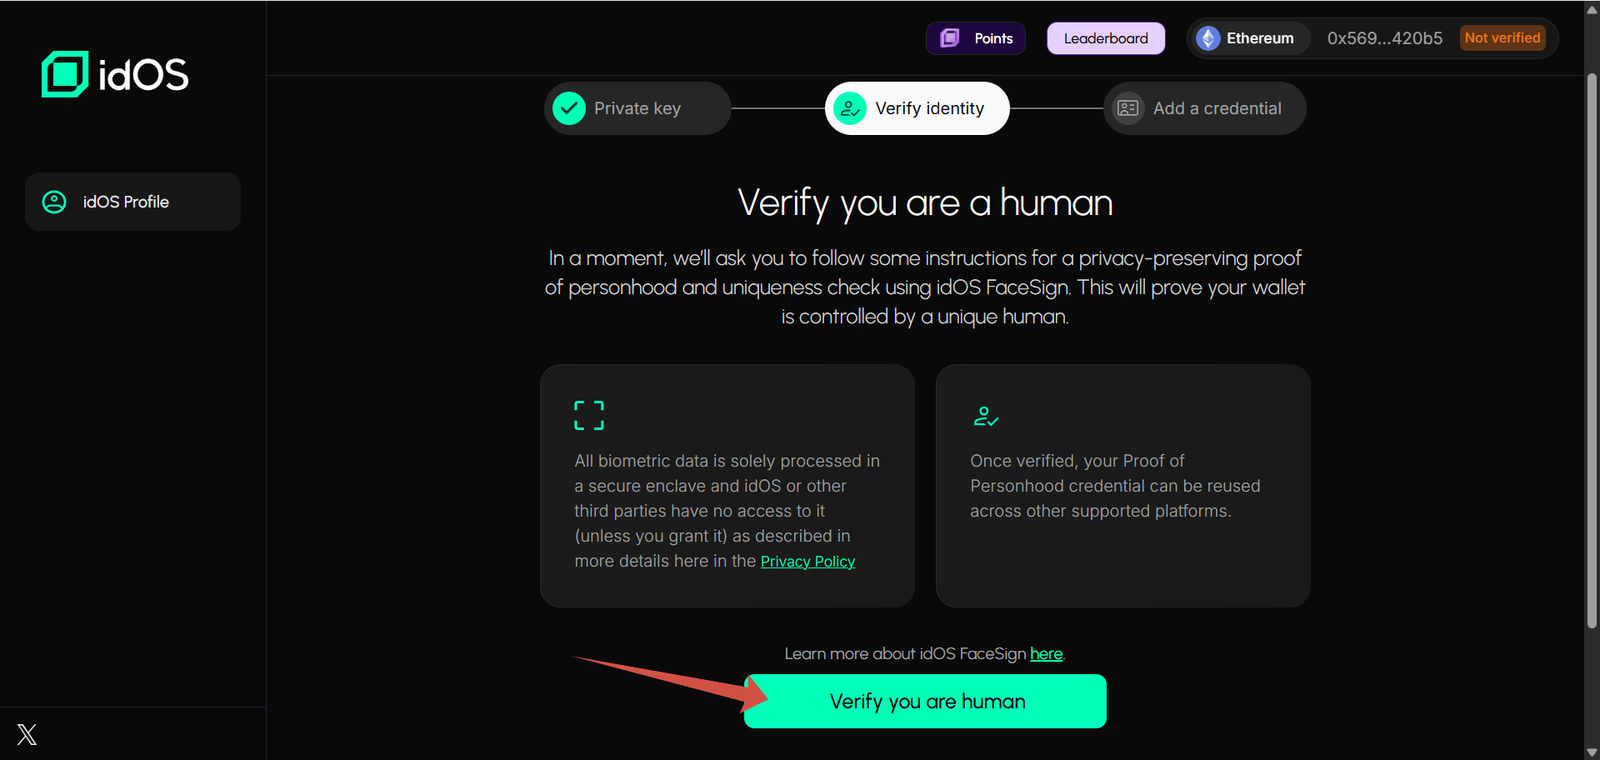This screenshot has height=760, width=1600.
Task: Click the green Private key checkmark icon
Action: (x=569, y=108)
